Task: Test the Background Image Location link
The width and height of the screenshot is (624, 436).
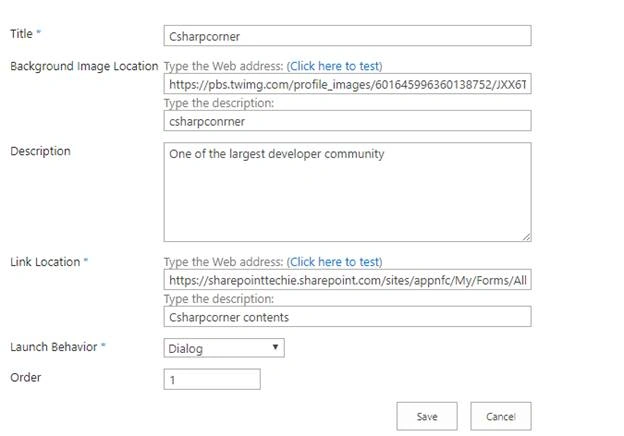Action: click(334, 66)
